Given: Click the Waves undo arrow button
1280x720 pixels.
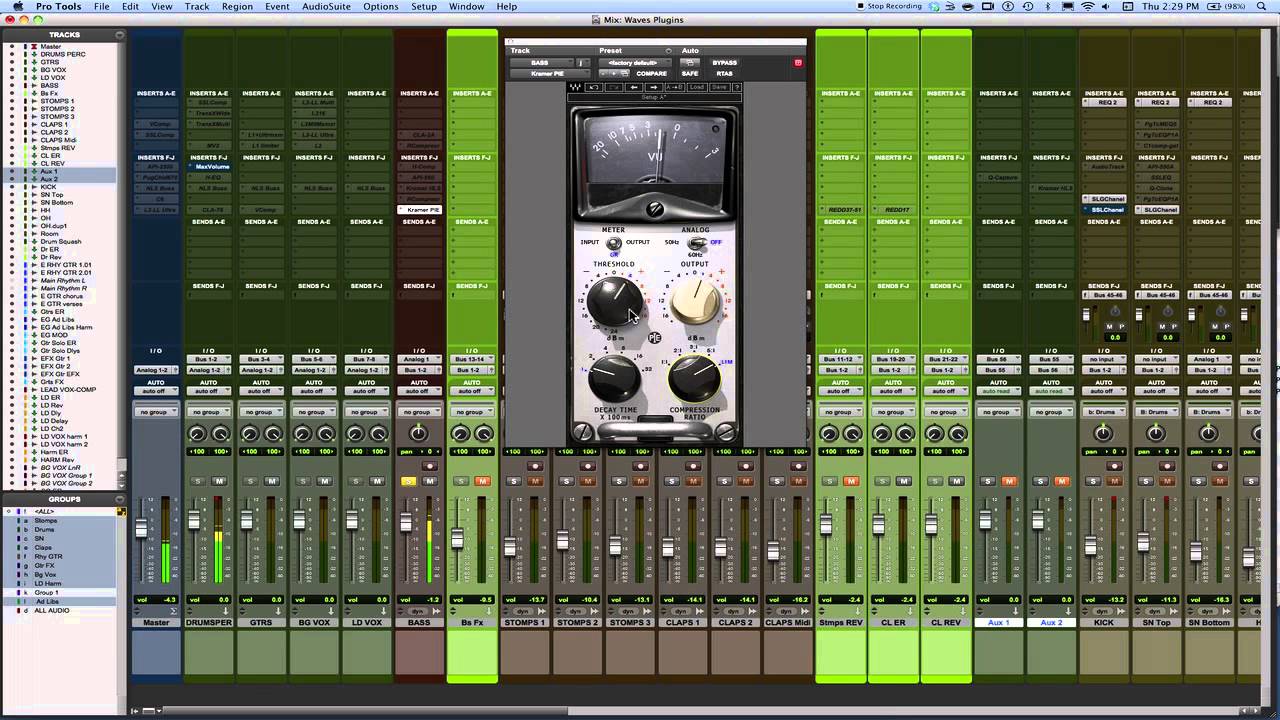Looking at the screenshot, I should coord(593,87).
